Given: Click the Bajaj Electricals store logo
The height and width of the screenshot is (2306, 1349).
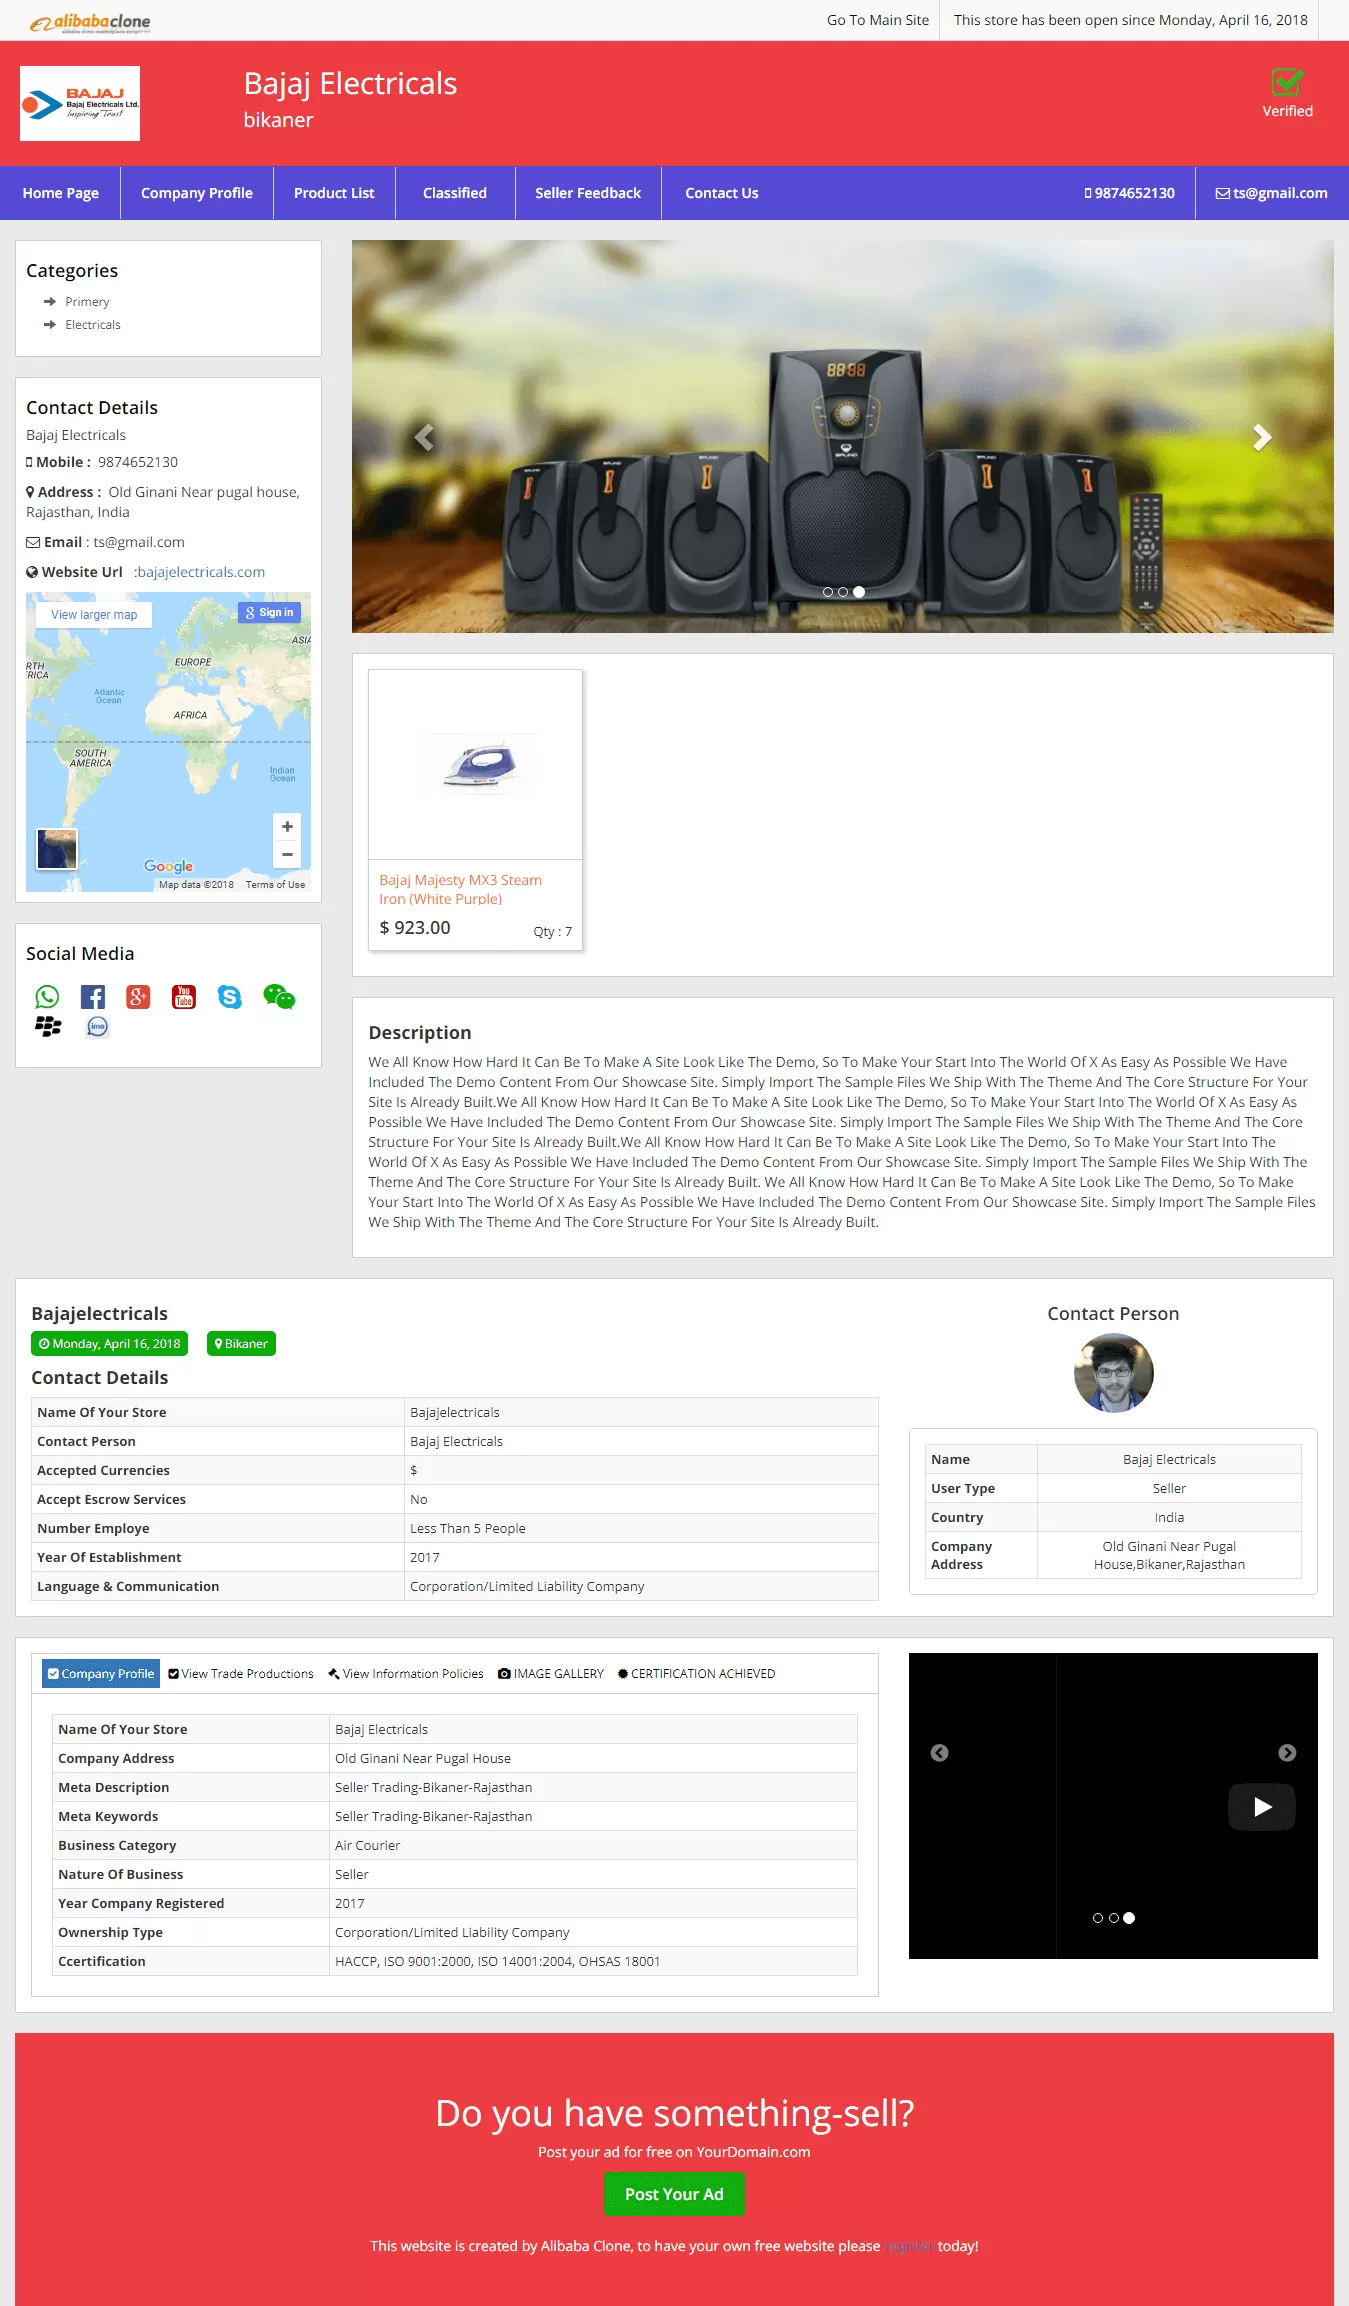Looking at the screenshot, I should tap(80, 104).
